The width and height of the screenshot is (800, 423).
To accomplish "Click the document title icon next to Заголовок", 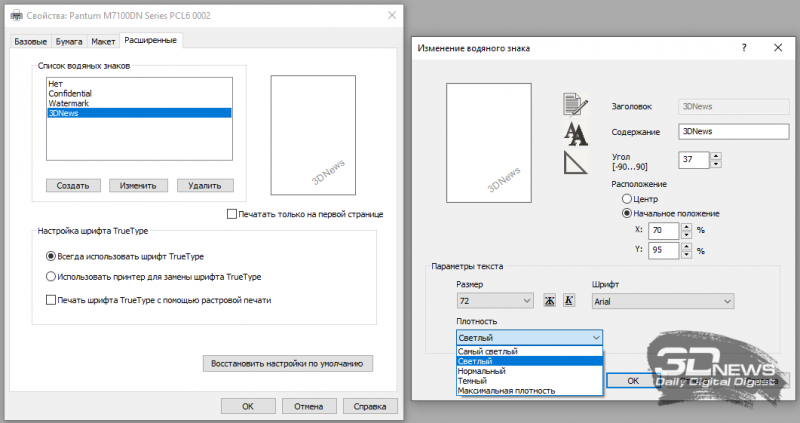I will [x=575, y=105].
